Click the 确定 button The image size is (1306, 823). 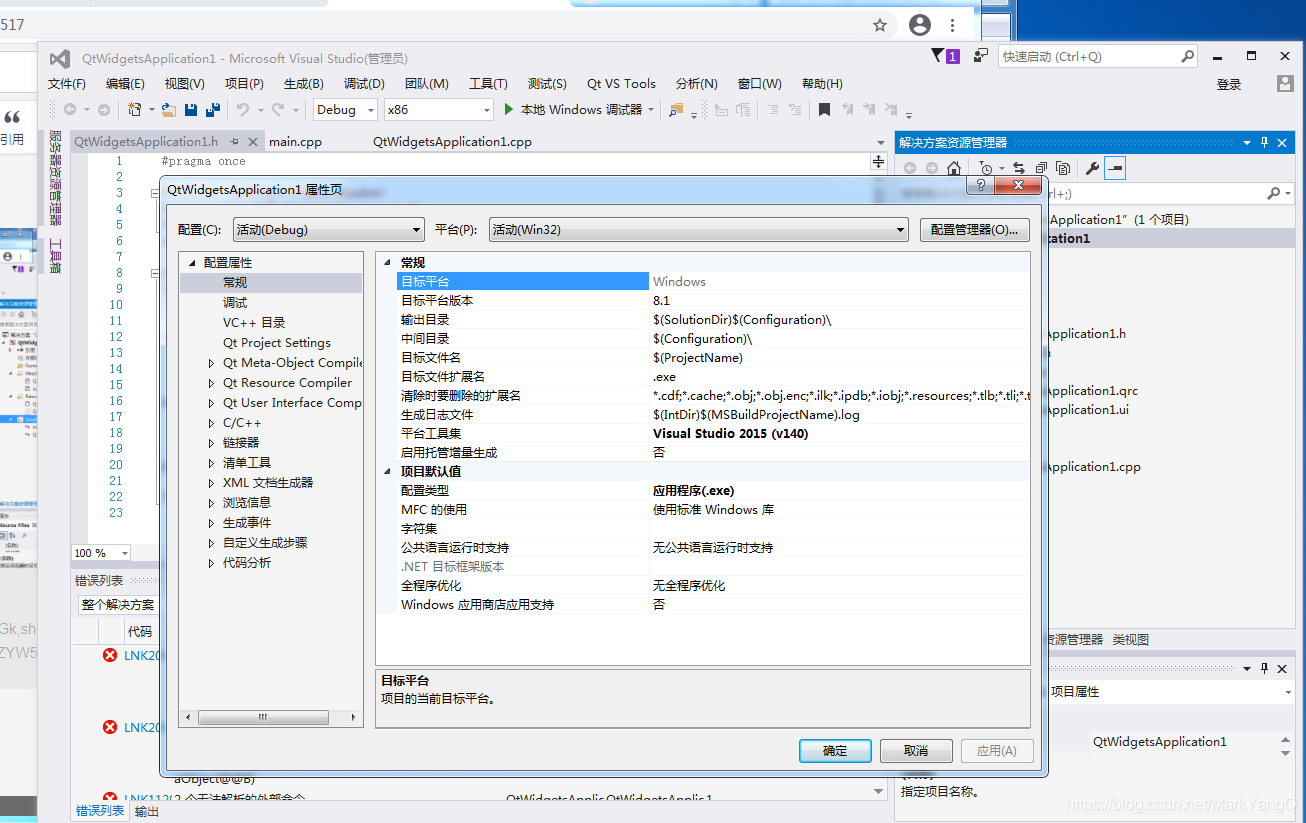(x=835, y=751)
